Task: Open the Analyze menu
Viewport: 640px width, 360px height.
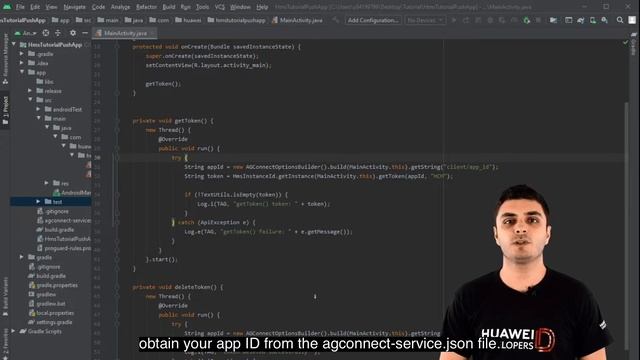Action: [x=120, y=7]
